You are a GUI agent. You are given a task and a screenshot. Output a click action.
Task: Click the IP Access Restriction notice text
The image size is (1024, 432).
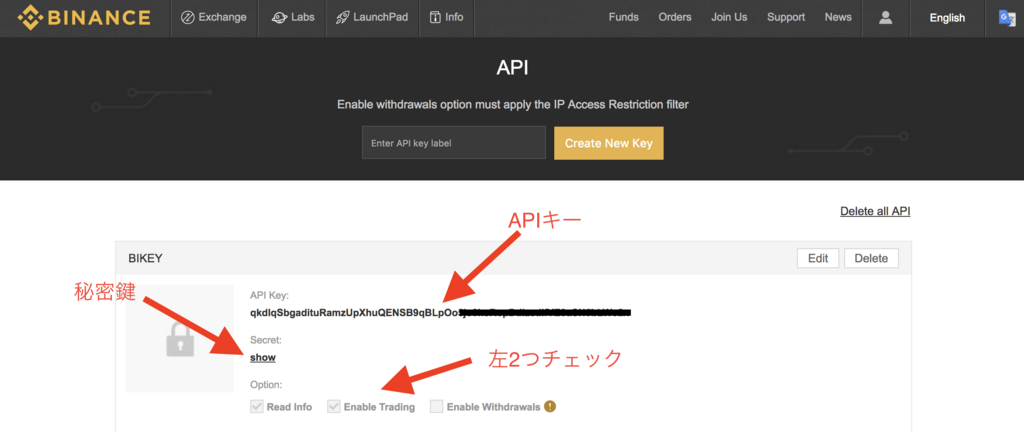click(x=513, y=104)
